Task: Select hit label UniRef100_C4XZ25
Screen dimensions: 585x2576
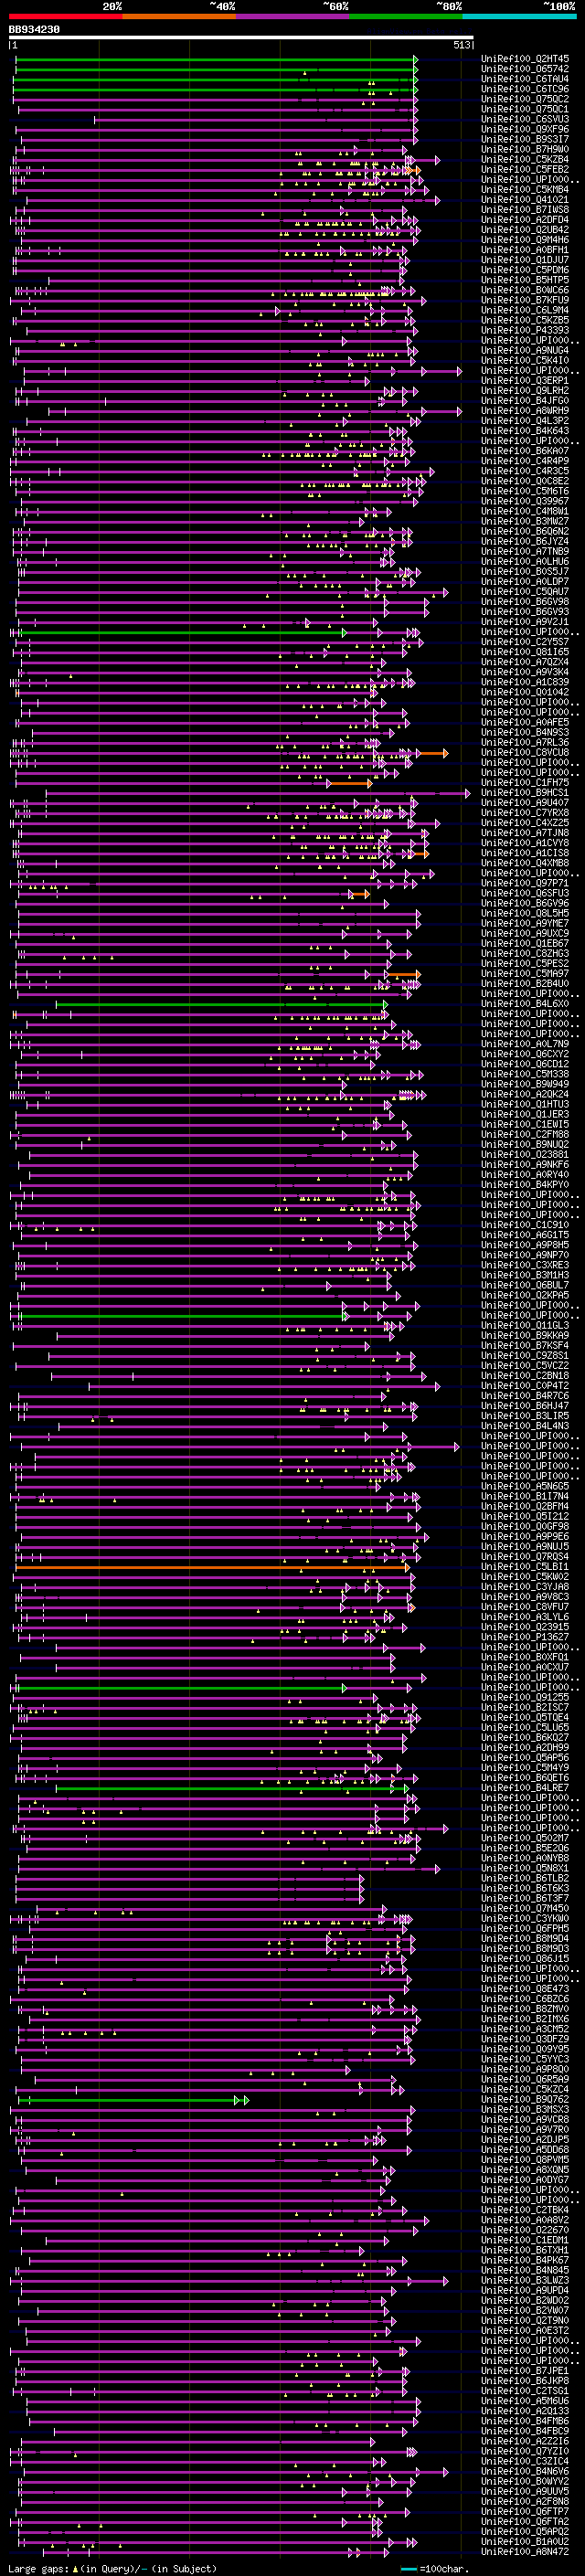Action: (x=525, y=823)
